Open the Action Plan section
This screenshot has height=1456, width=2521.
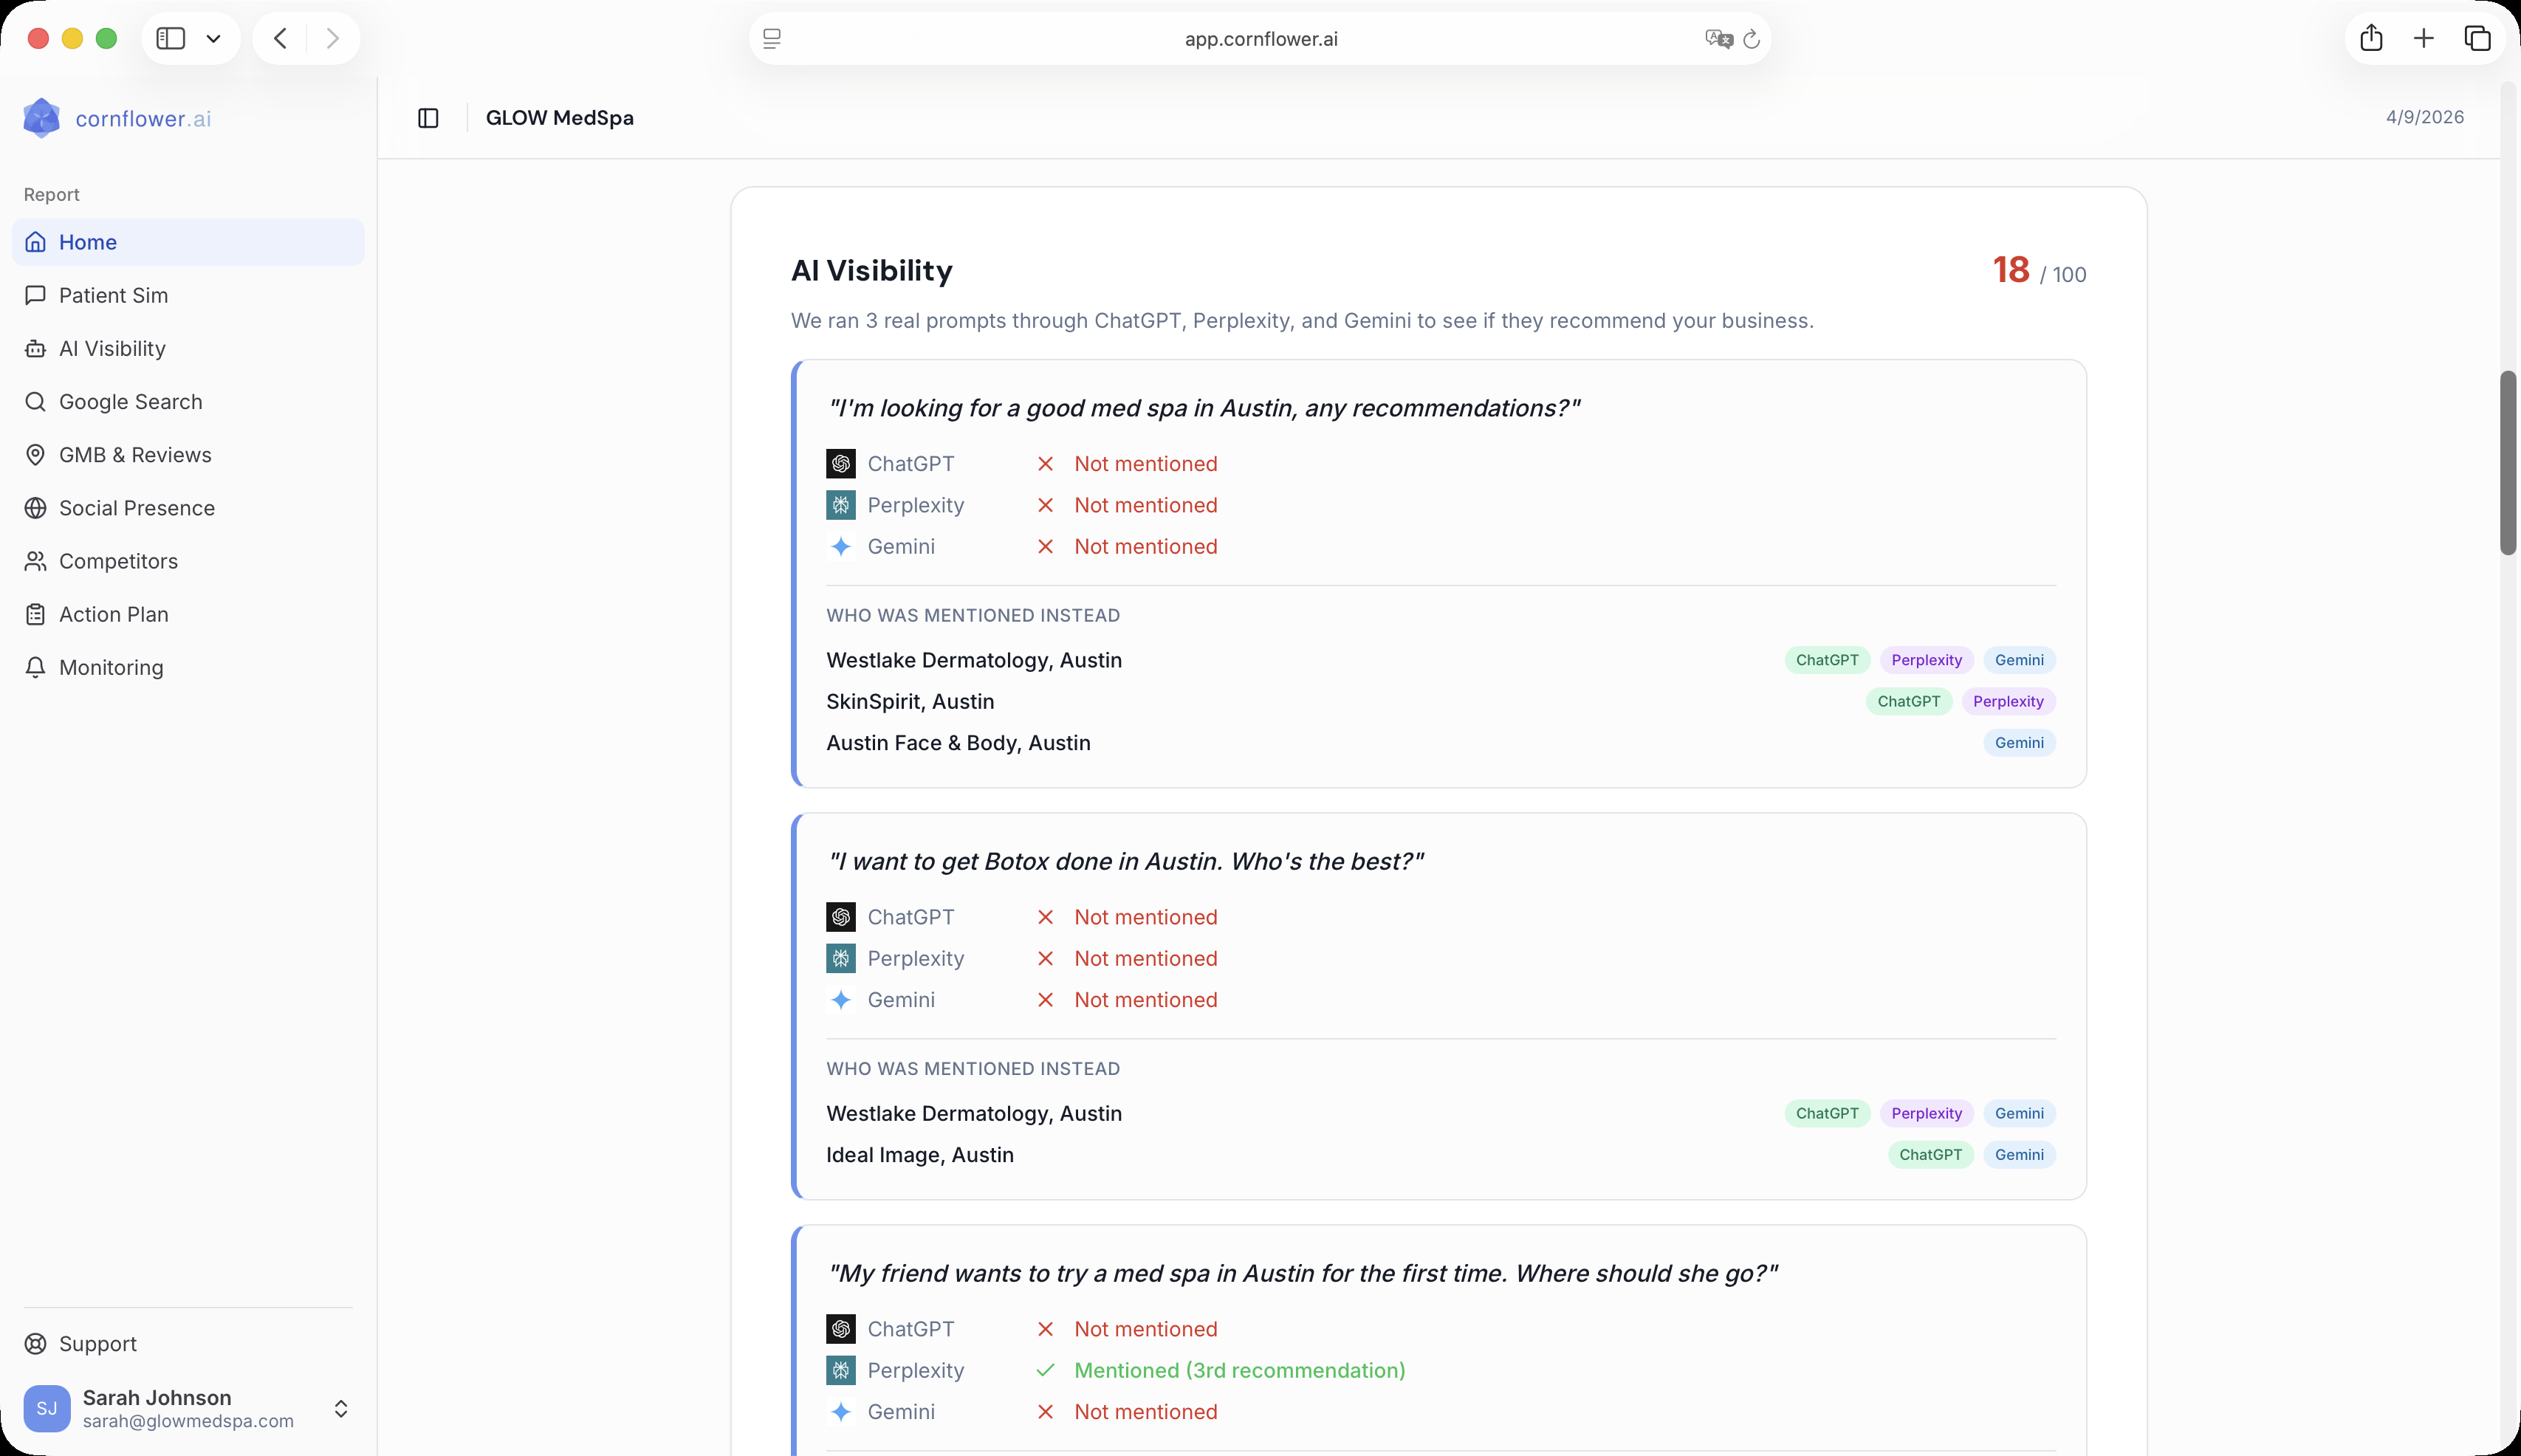pos(113,614)
